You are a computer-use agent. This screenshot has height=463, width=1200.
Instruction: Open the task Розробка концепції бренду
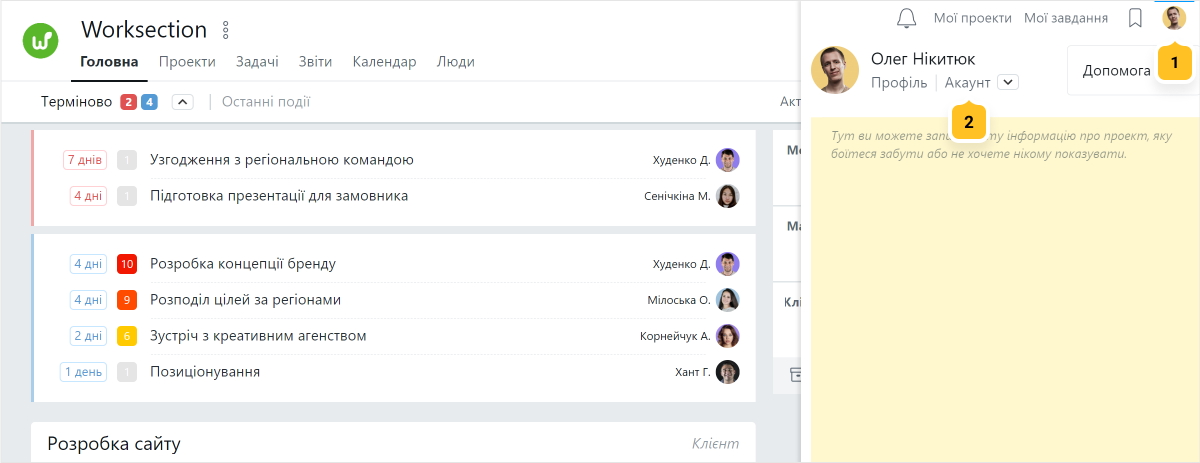[x=243, y=264]
